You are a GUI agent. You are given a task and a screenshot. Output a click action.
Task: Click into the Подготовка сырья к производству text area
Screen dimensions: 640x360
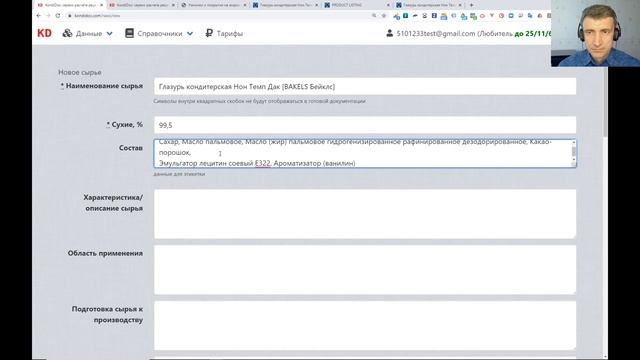pyautogui.click(x=365, y=325)
